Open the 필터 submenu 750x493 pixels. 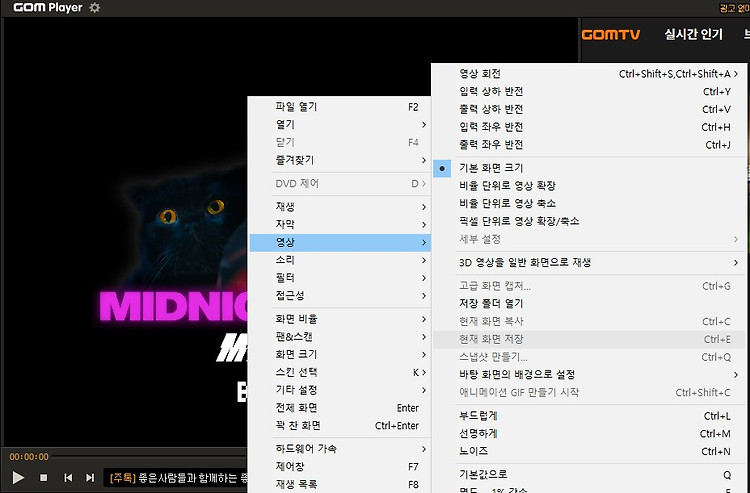340,278
